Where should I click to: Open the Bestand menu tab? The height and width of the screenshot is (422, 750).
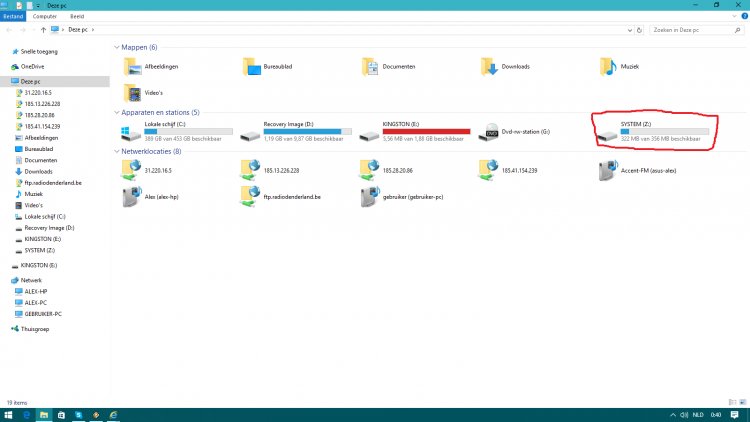point(13,17)
